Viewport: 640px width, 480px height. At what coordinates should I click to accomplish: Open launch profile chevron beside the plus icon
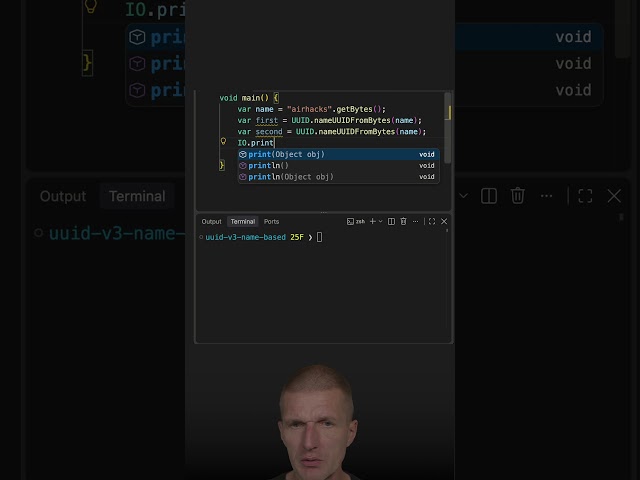click(380, 221)
